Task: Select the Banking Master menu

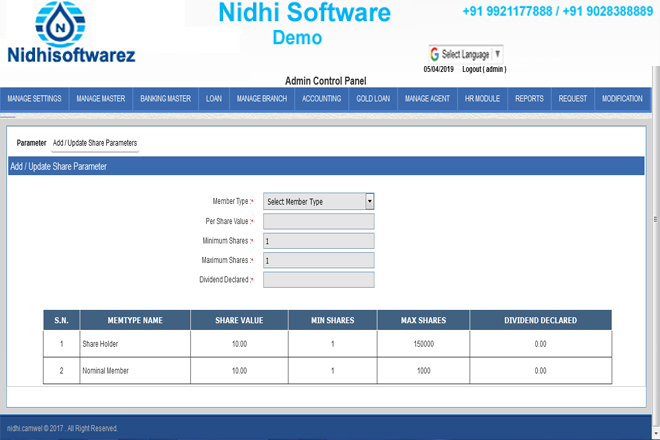Action: [x=166, y=99]
